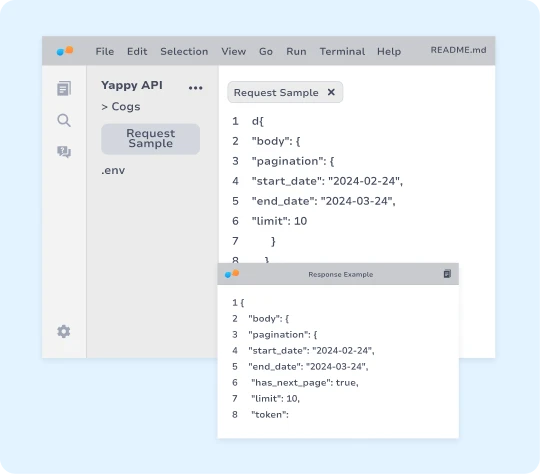Open the explorer files icon in sidebar
The height and width of the screenshot is (474, 540).
(x=64, y=89)
